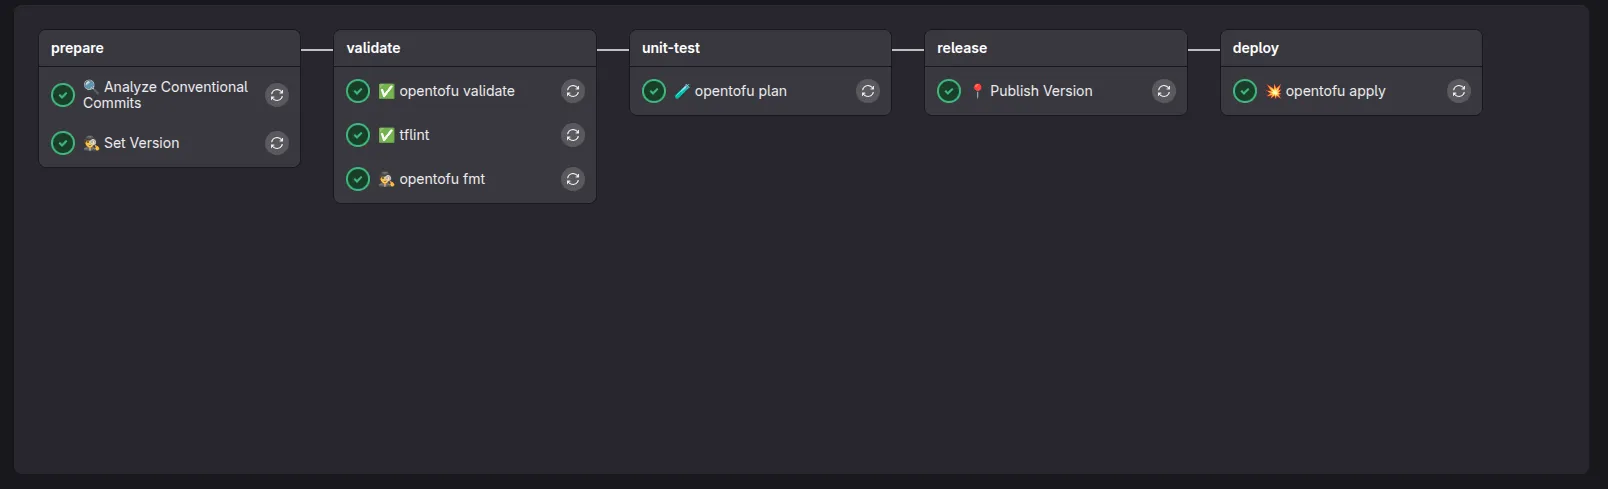
Task: Open the Analyze Conventional Commits job
Action: coord(165,95)
